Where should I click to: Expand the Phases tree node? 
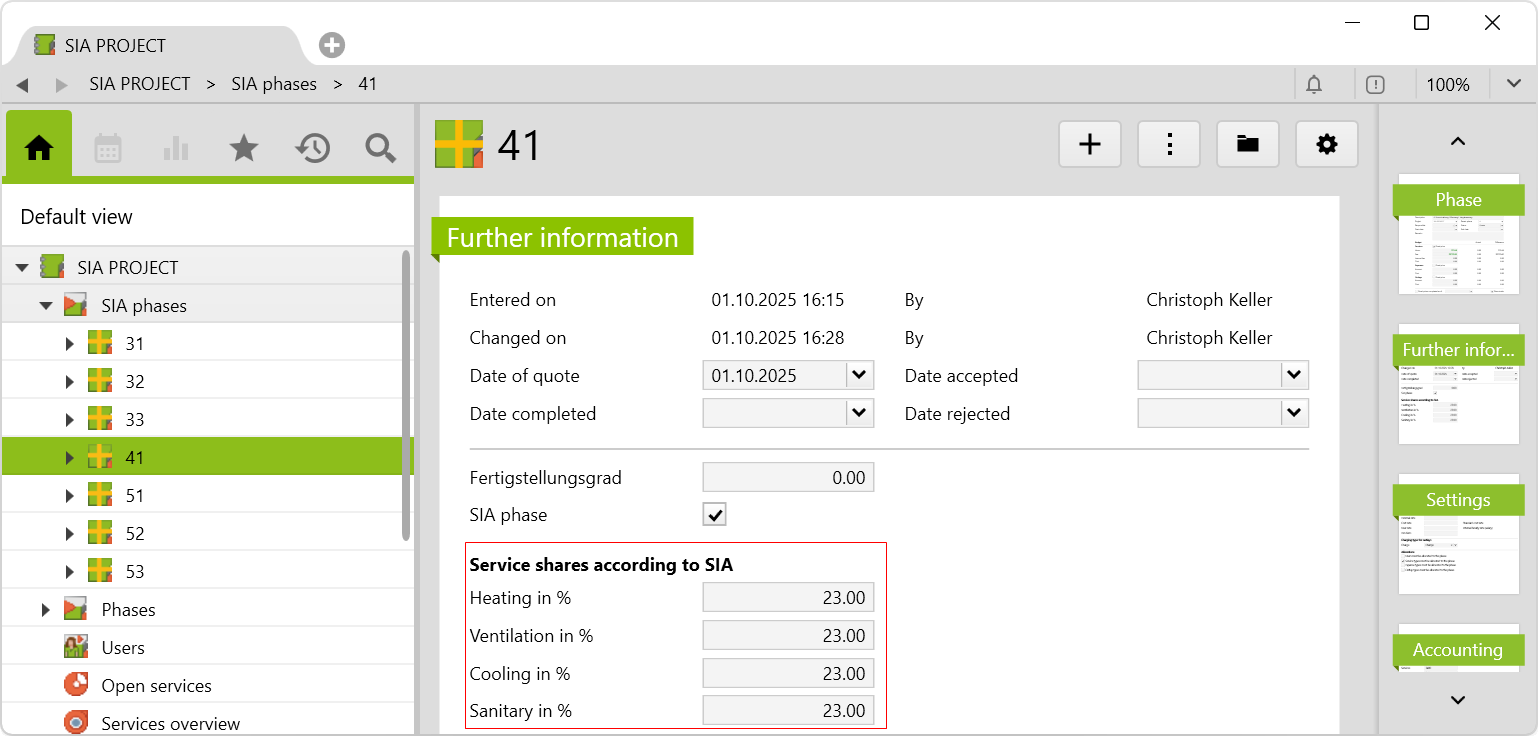(x=46, y=610)
